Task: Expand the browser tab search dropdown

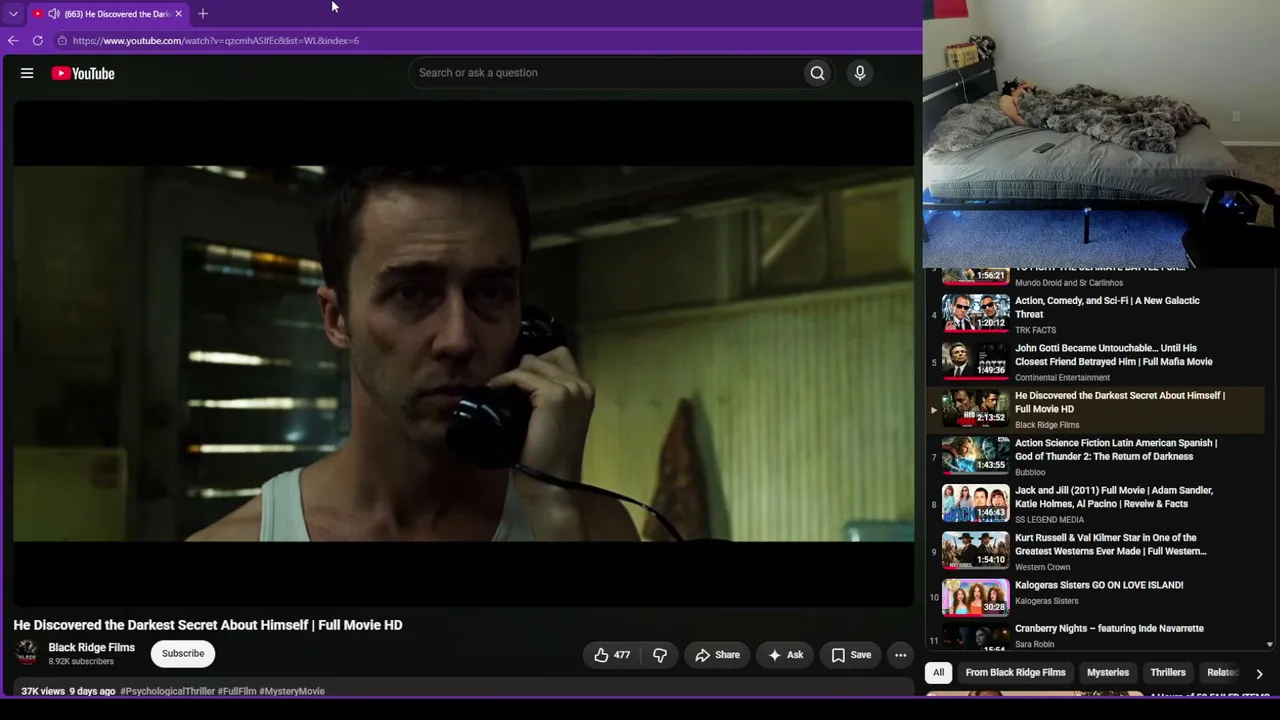Action: (13, 14)
